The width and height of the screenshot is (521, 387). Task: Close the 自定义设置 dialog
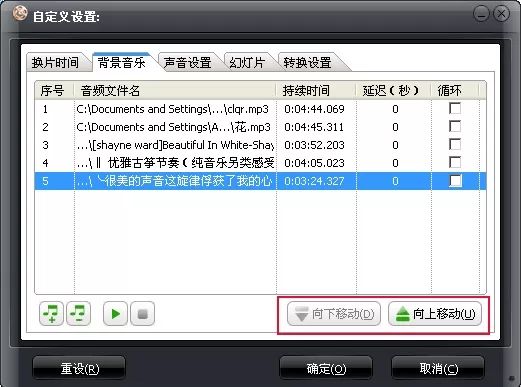(x=501, y=14)
